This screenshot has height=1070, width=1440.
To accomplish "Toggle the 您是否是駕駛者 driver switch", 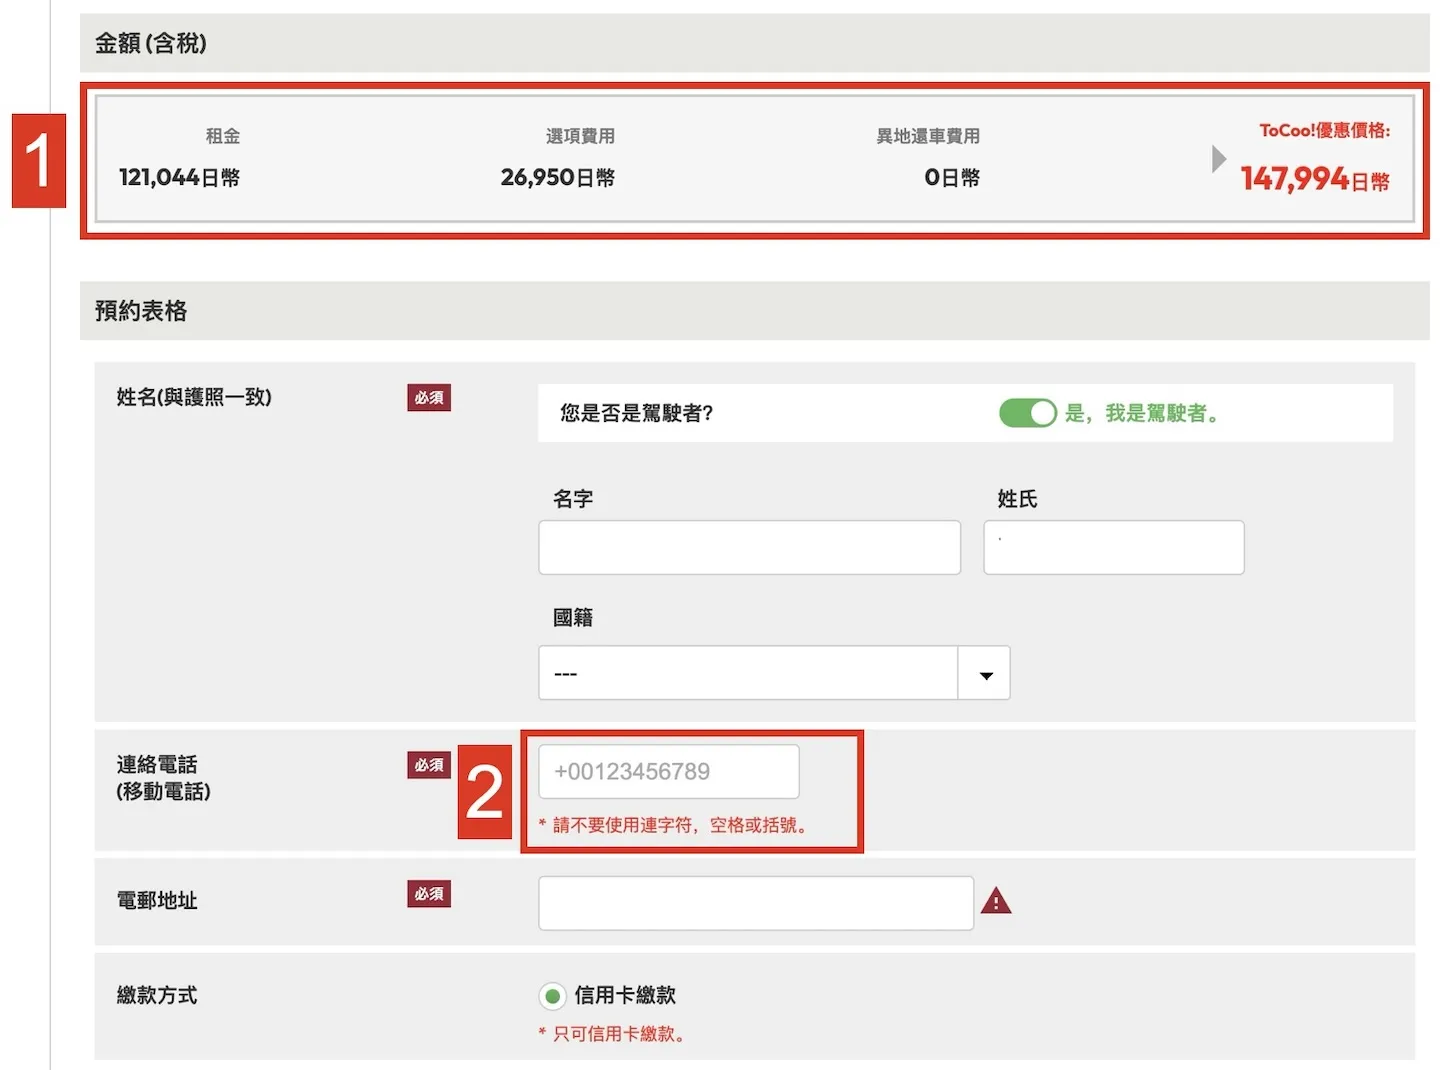I will pyautogui.click(x=1027, y=413).
